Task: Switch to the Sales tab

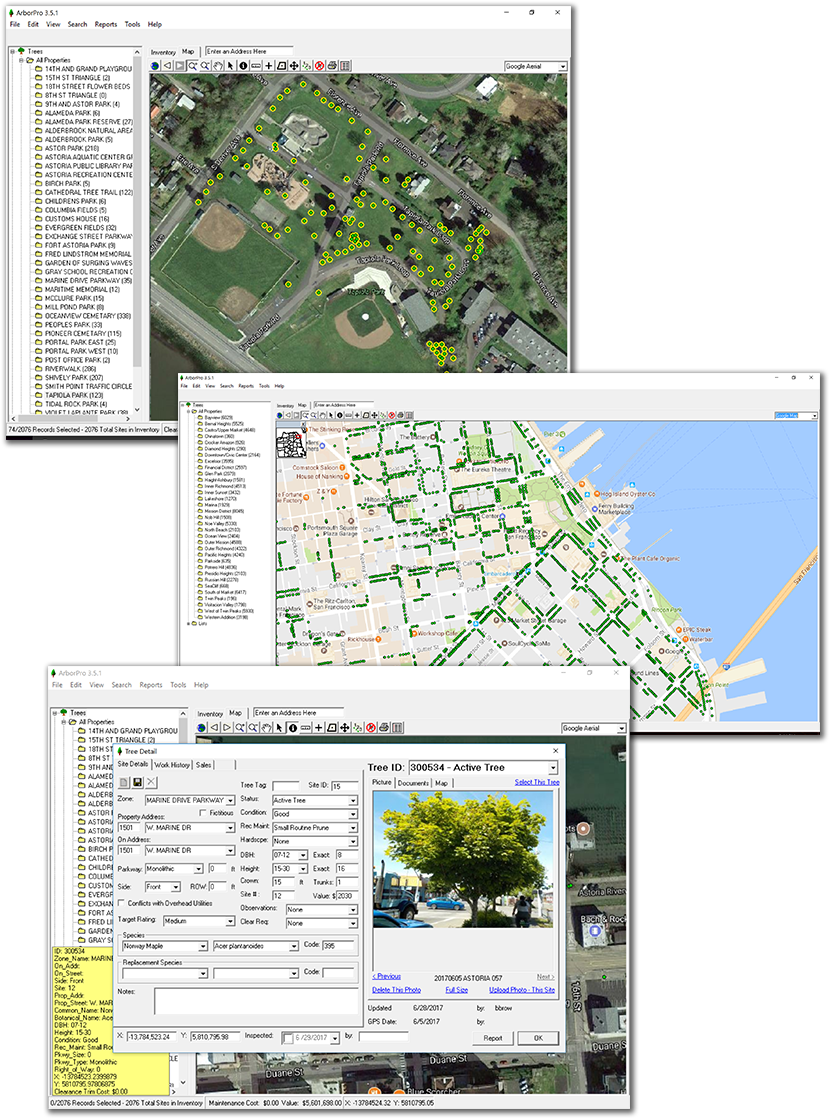Action: 203,764
